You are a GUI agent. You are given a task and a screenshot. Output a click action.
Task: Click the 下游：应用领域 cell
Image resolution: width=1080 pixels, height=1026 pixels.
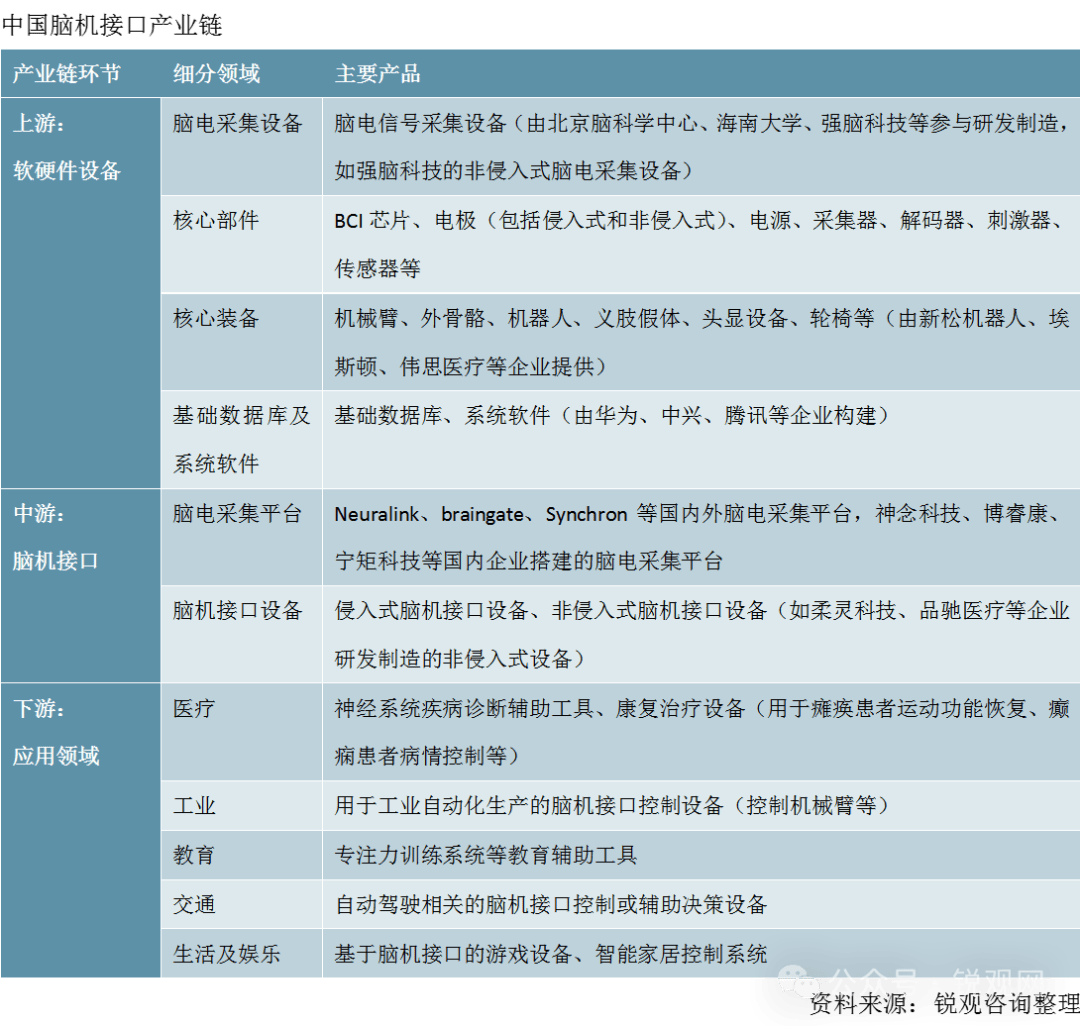(56, 732)
